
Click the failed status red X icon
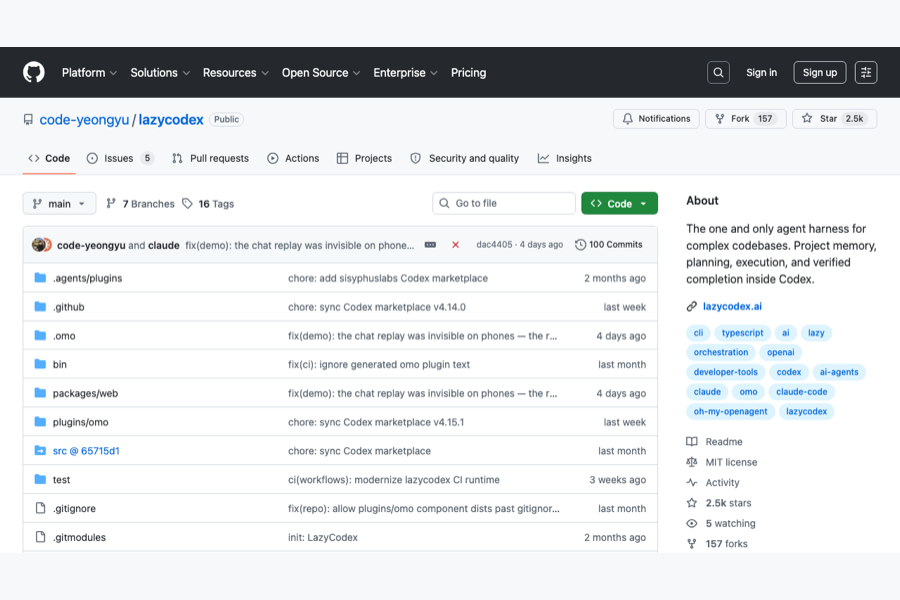[455, 245]
